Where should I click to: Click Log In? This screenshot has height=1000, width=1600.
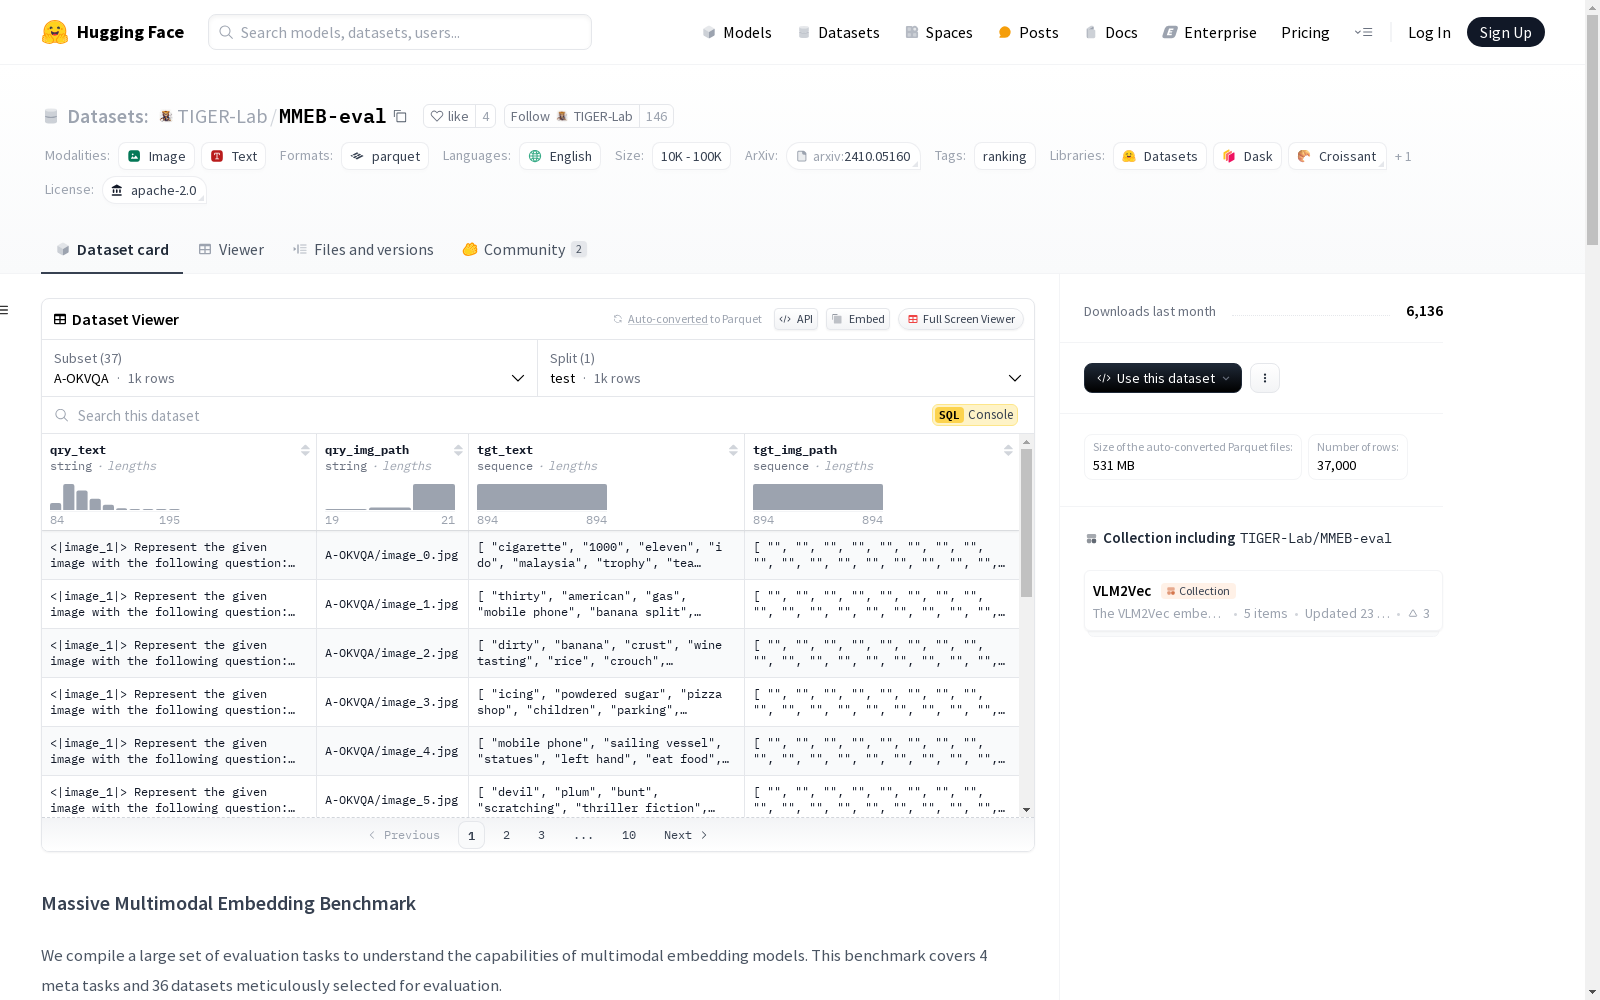coord(1429,32)
